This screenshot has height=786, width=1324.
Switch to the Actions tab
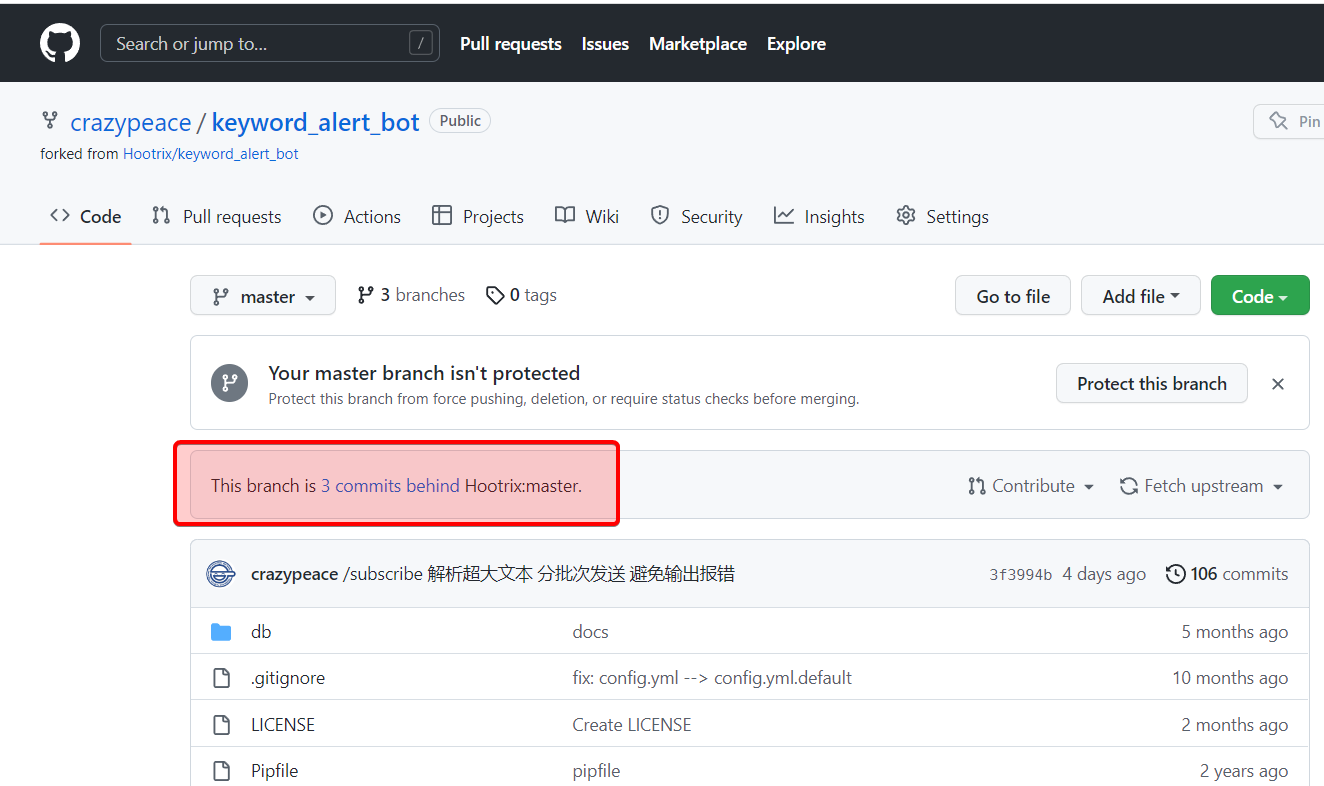pos(357,216)
